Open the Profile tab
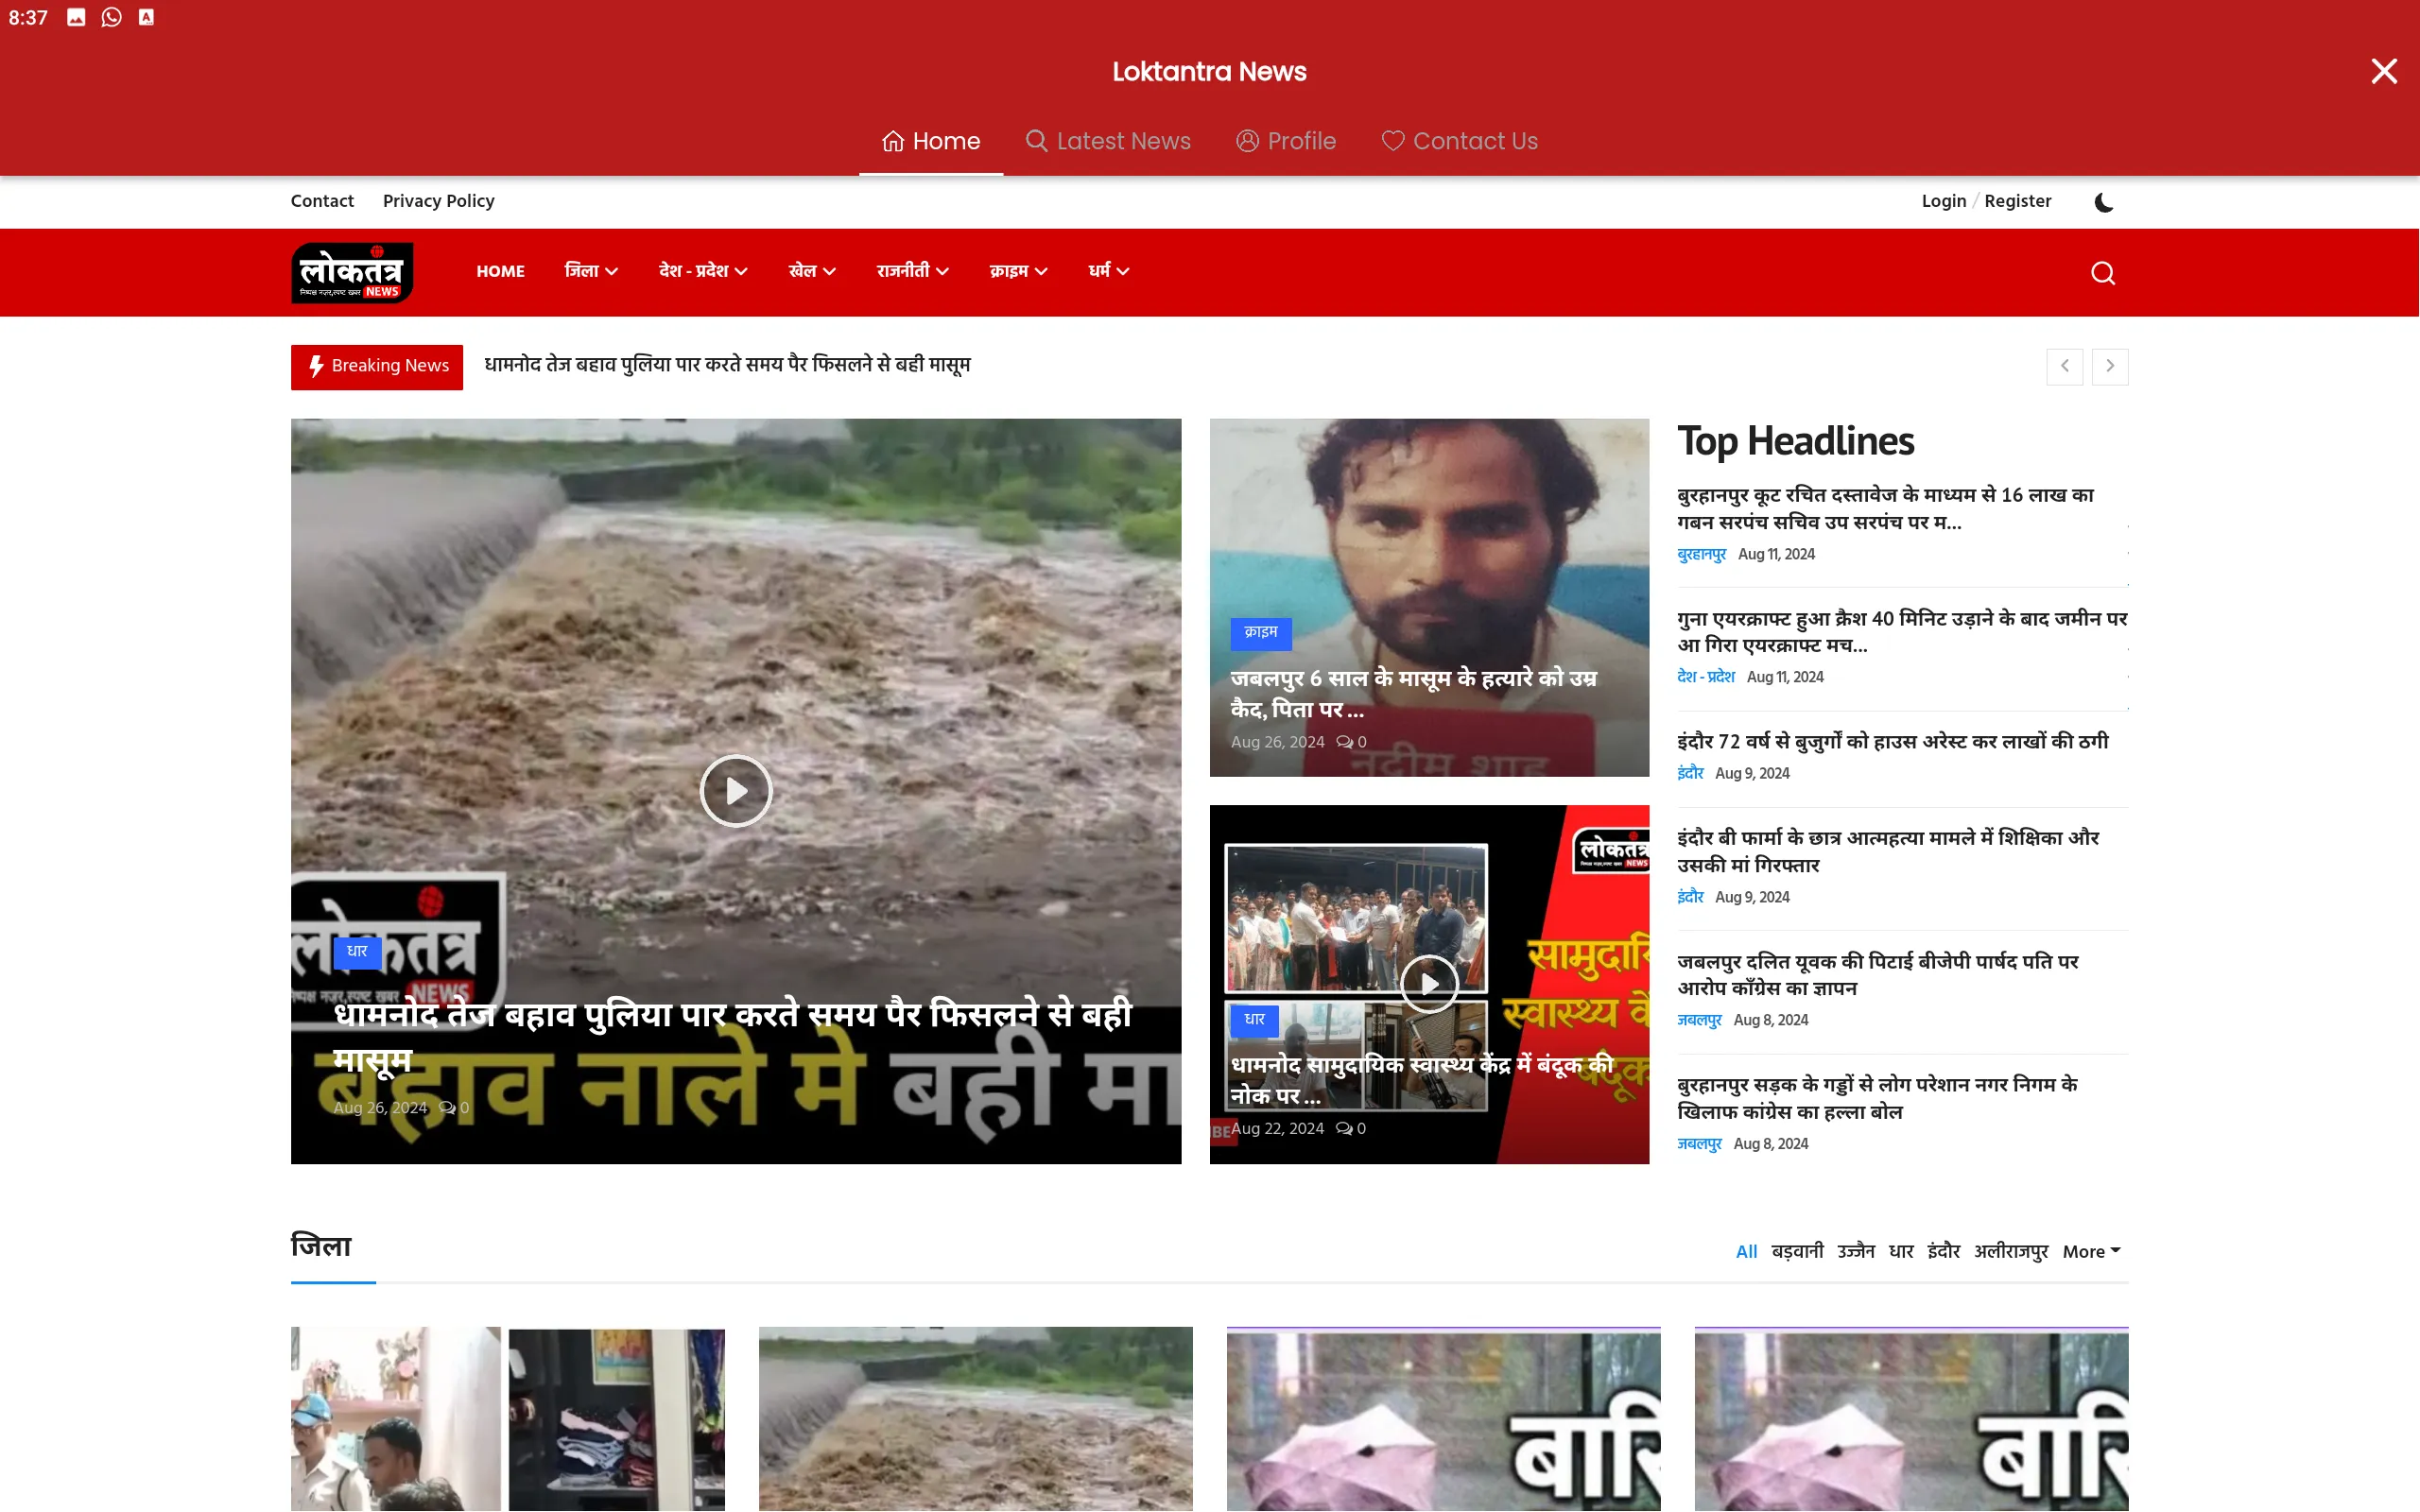Screen dimensions: 2420x1512 click(x=1286, y=141)
